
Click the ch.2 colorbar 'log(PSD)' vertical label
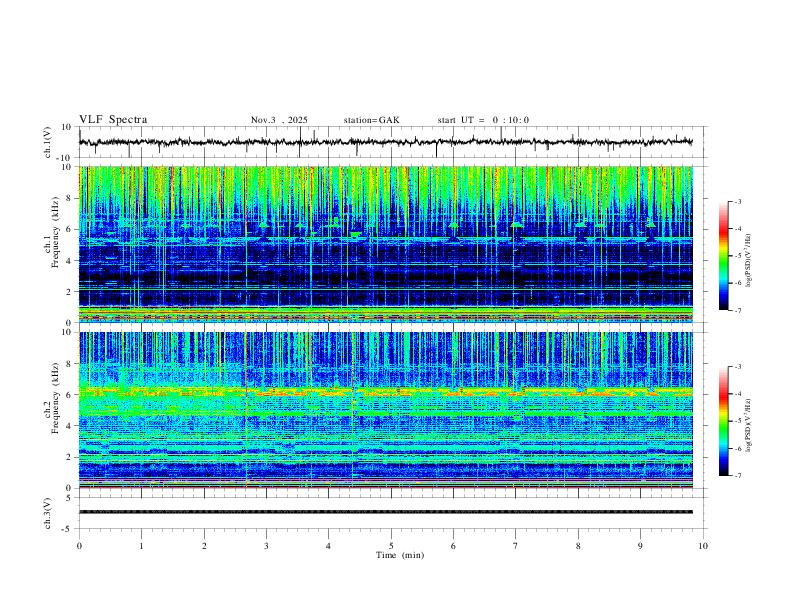click(748, 425)
